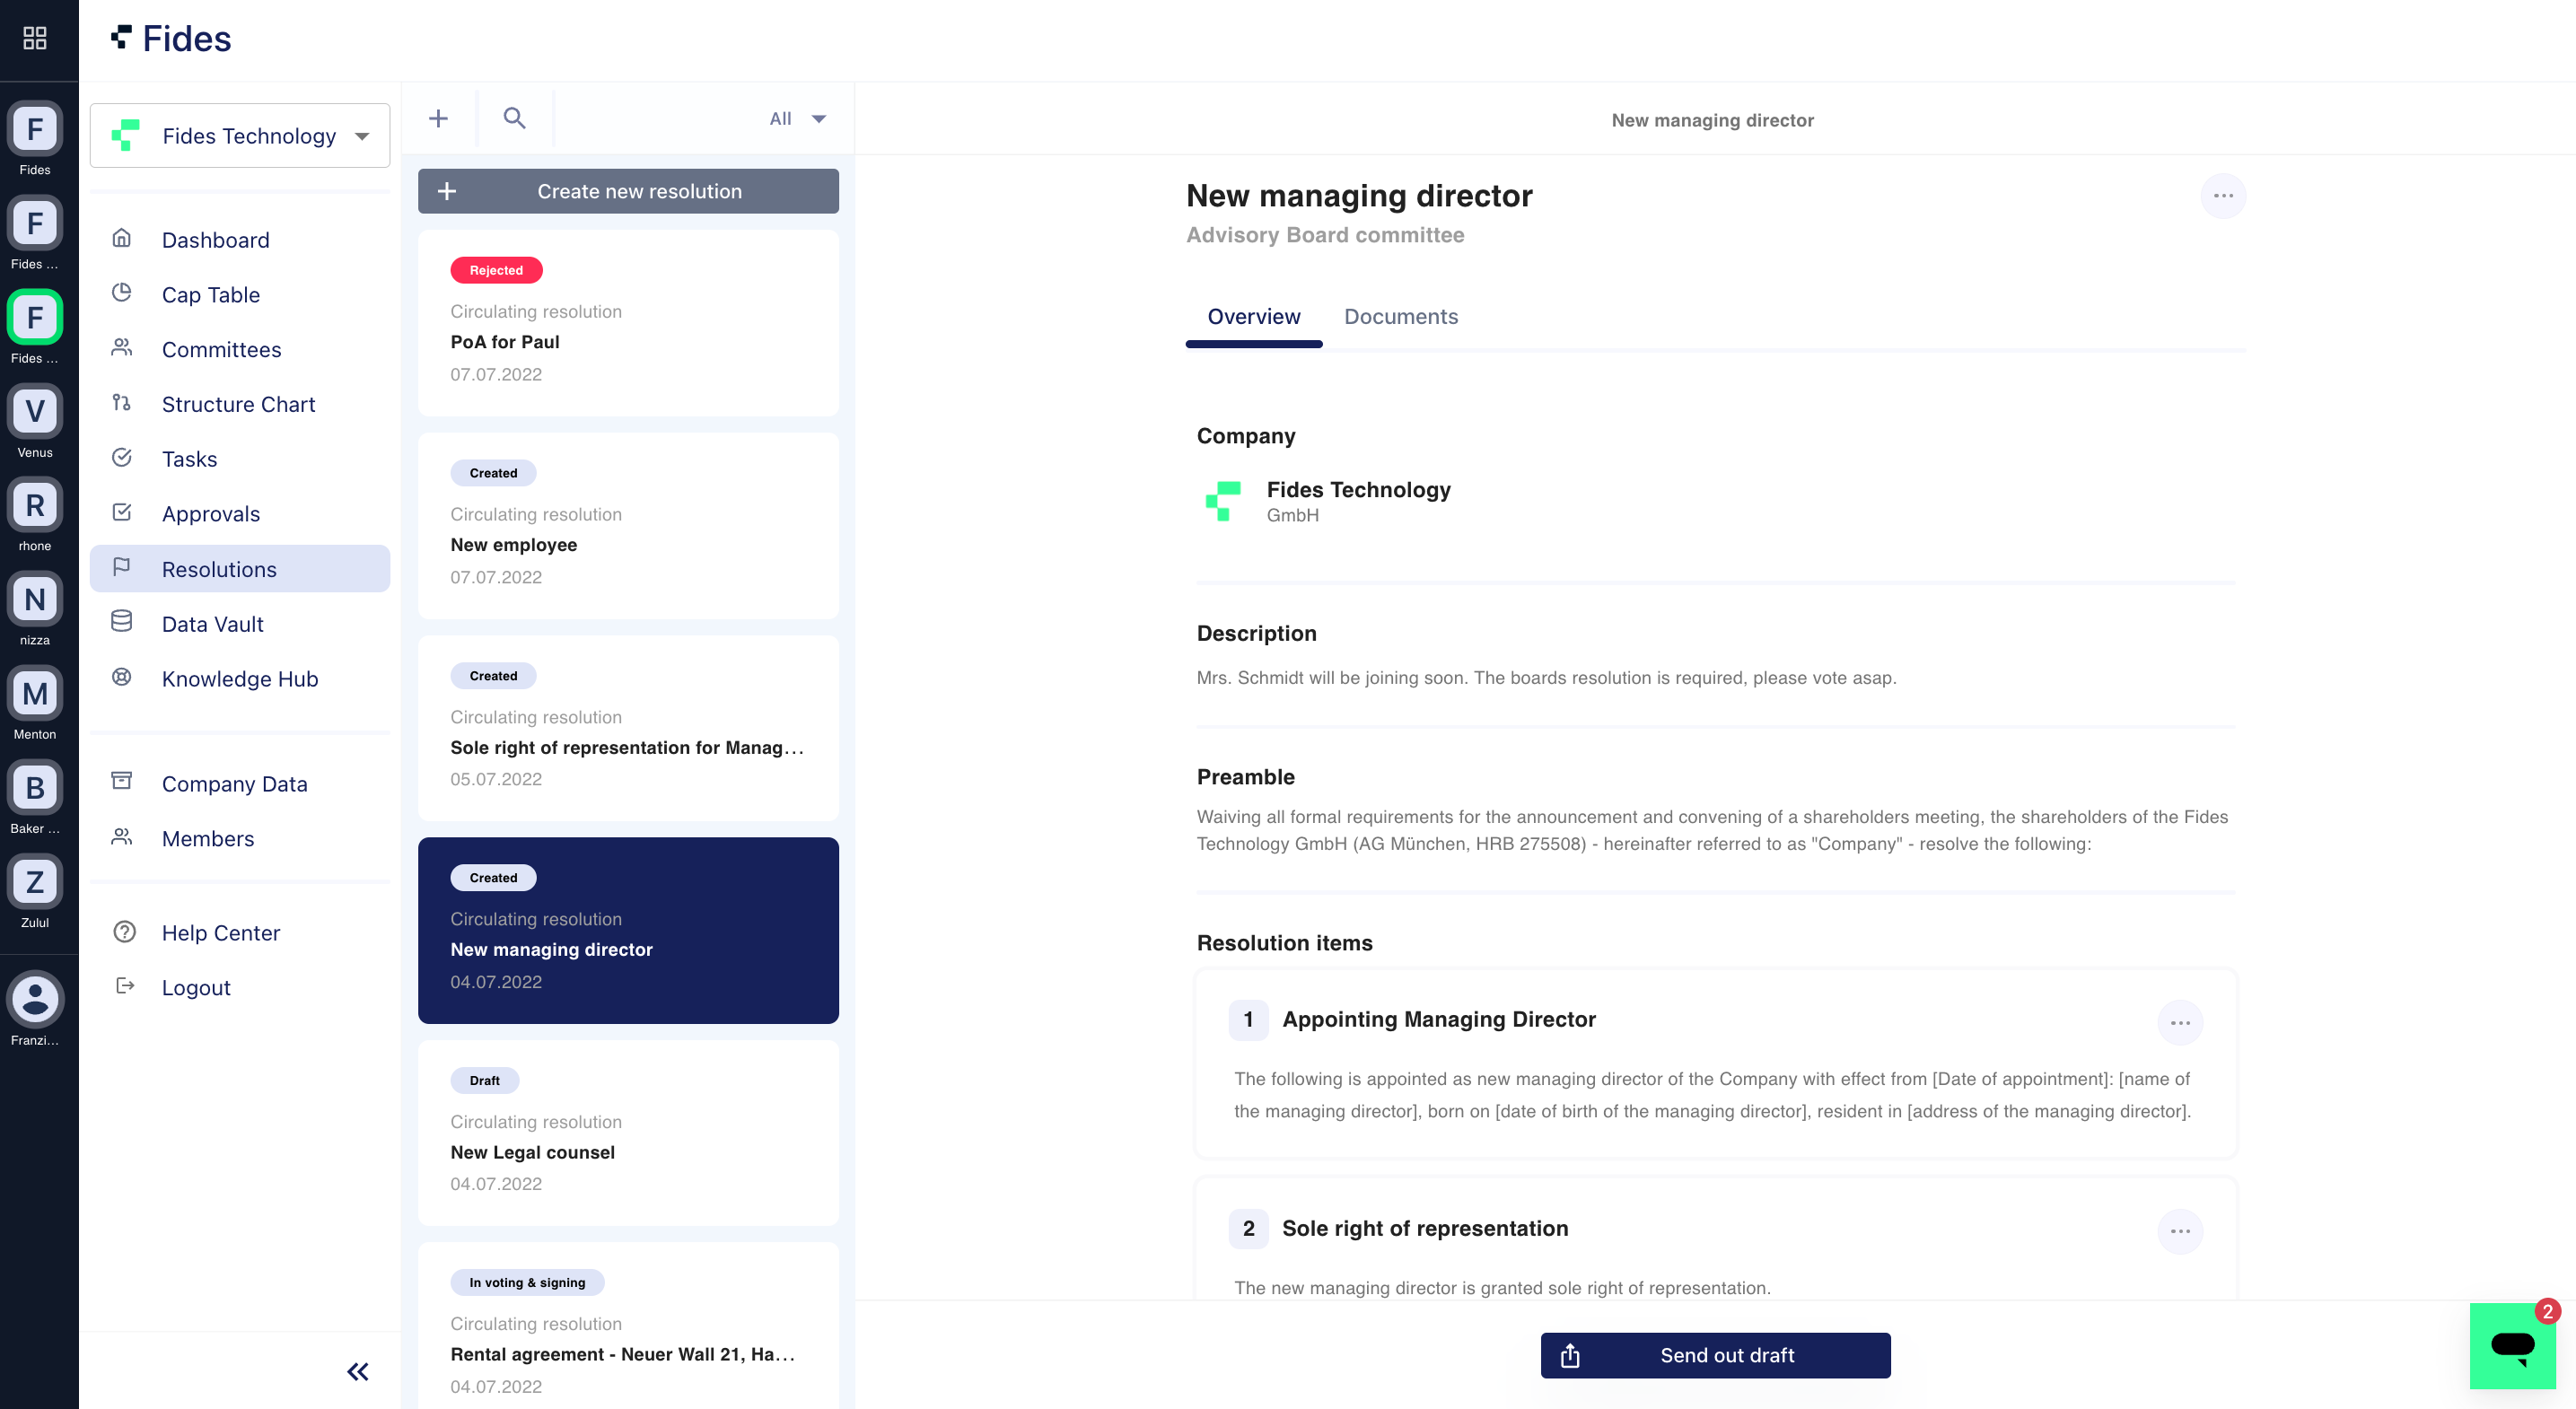Switch to the Documents tab
Image resolution: width=2576 pixels, height=1409 pixels.
coord(1400,317)
